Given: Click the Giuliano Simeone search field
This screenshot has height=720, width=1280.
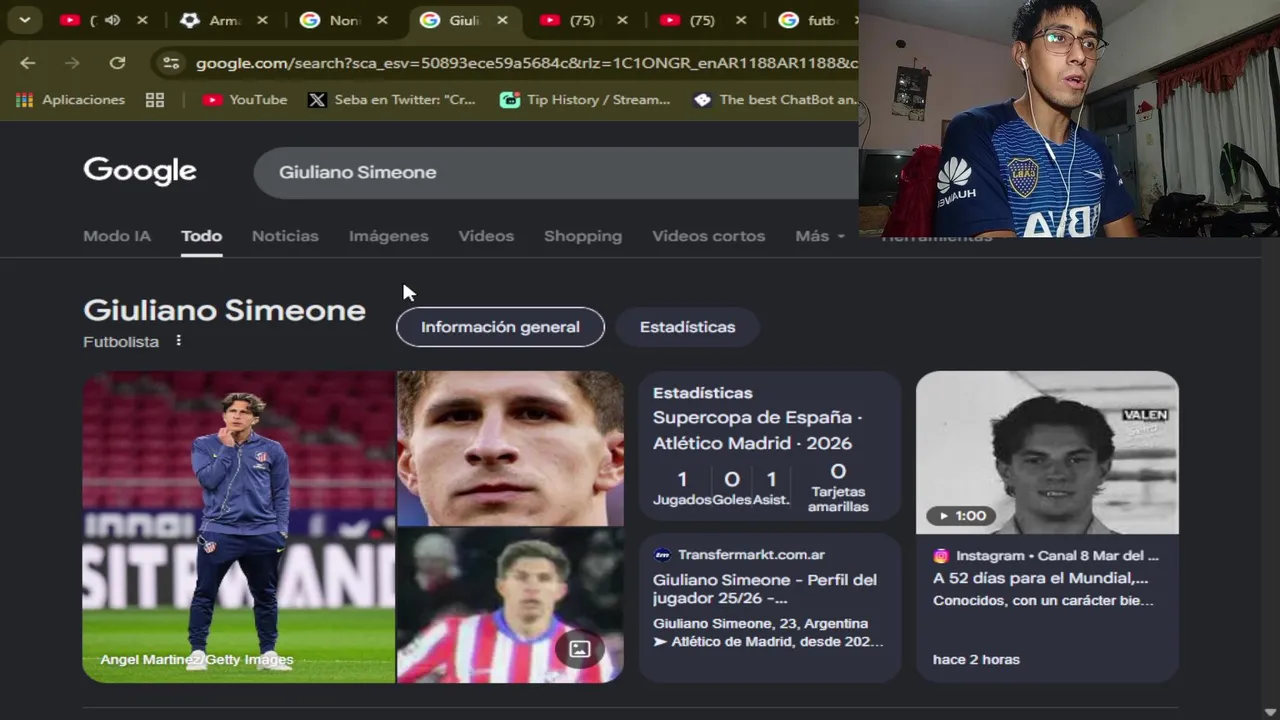Looking at the screenshot, I should tap(556, 172).
